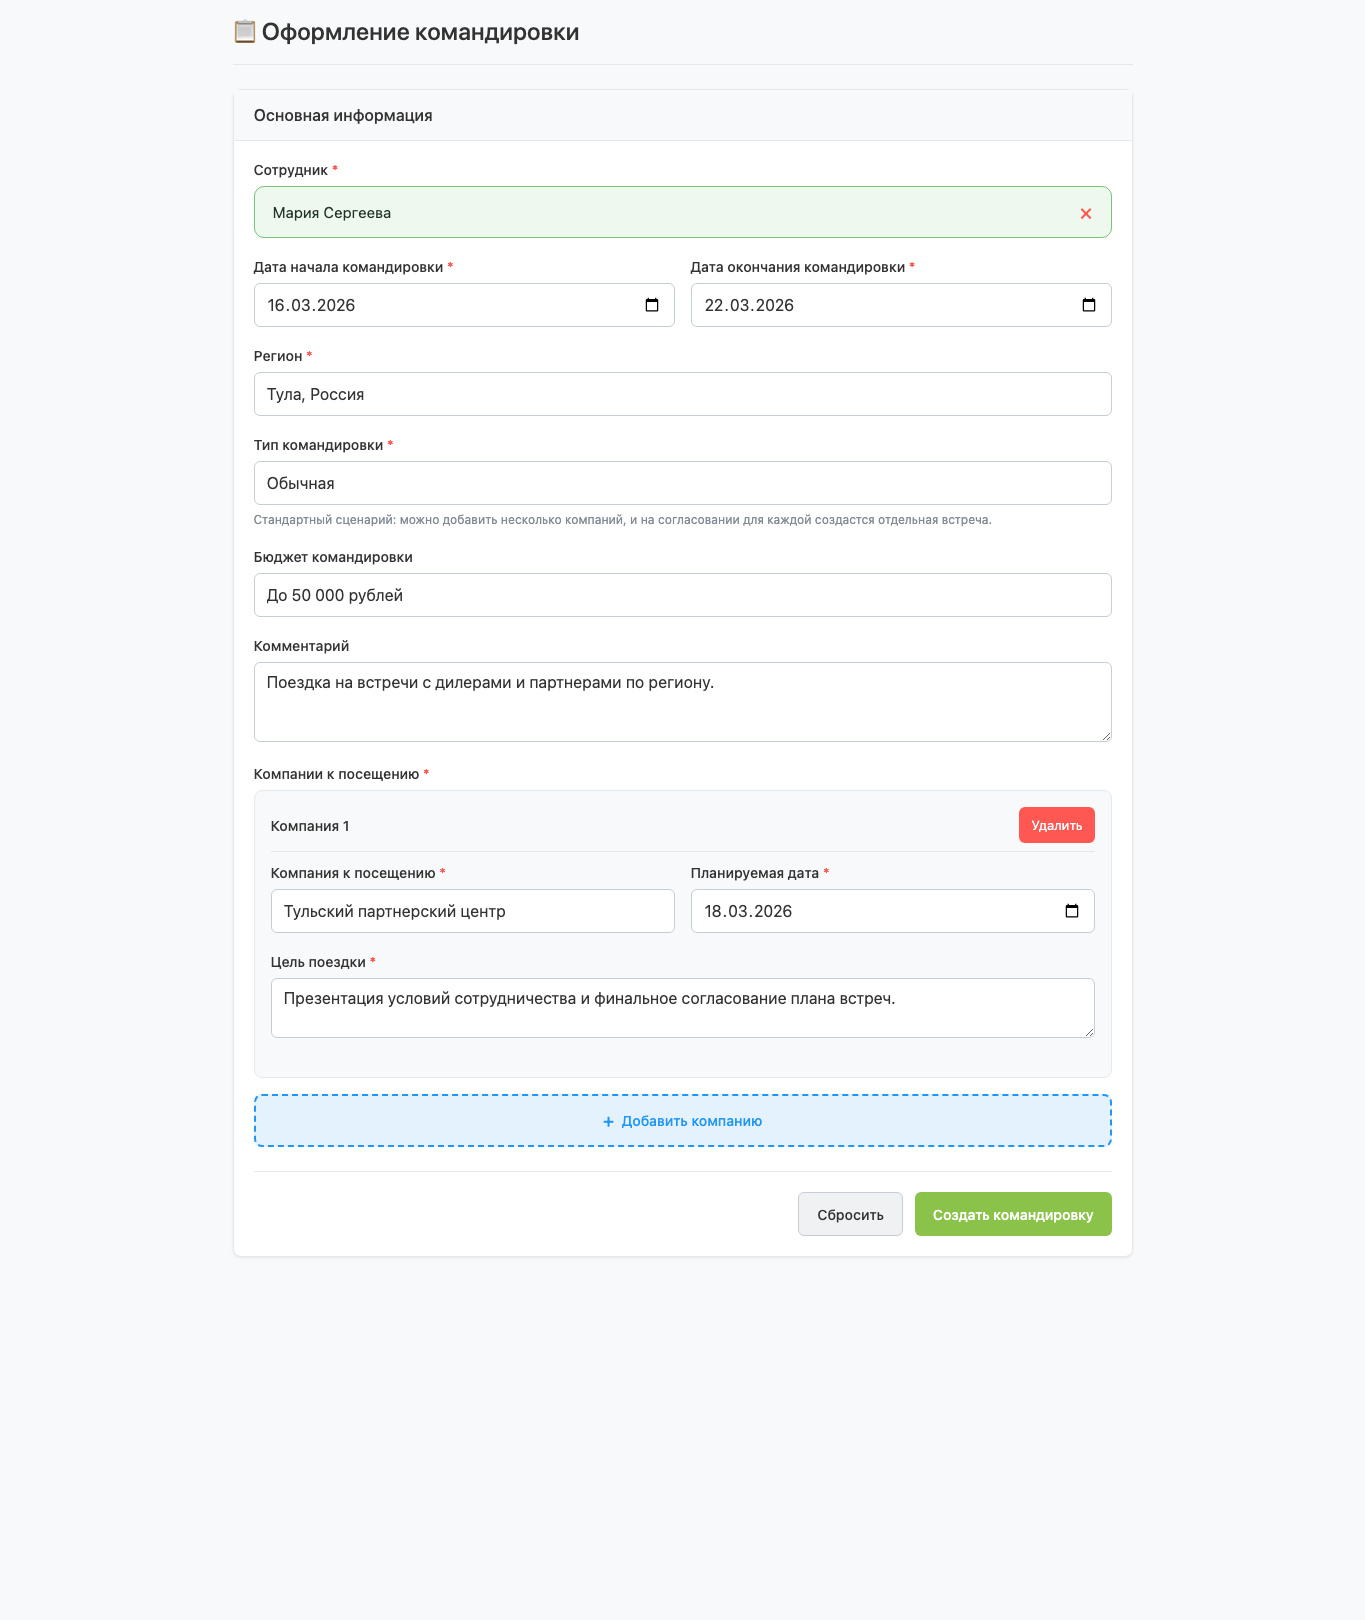Open the Бюджет командировки dropdown

point(682,595)
